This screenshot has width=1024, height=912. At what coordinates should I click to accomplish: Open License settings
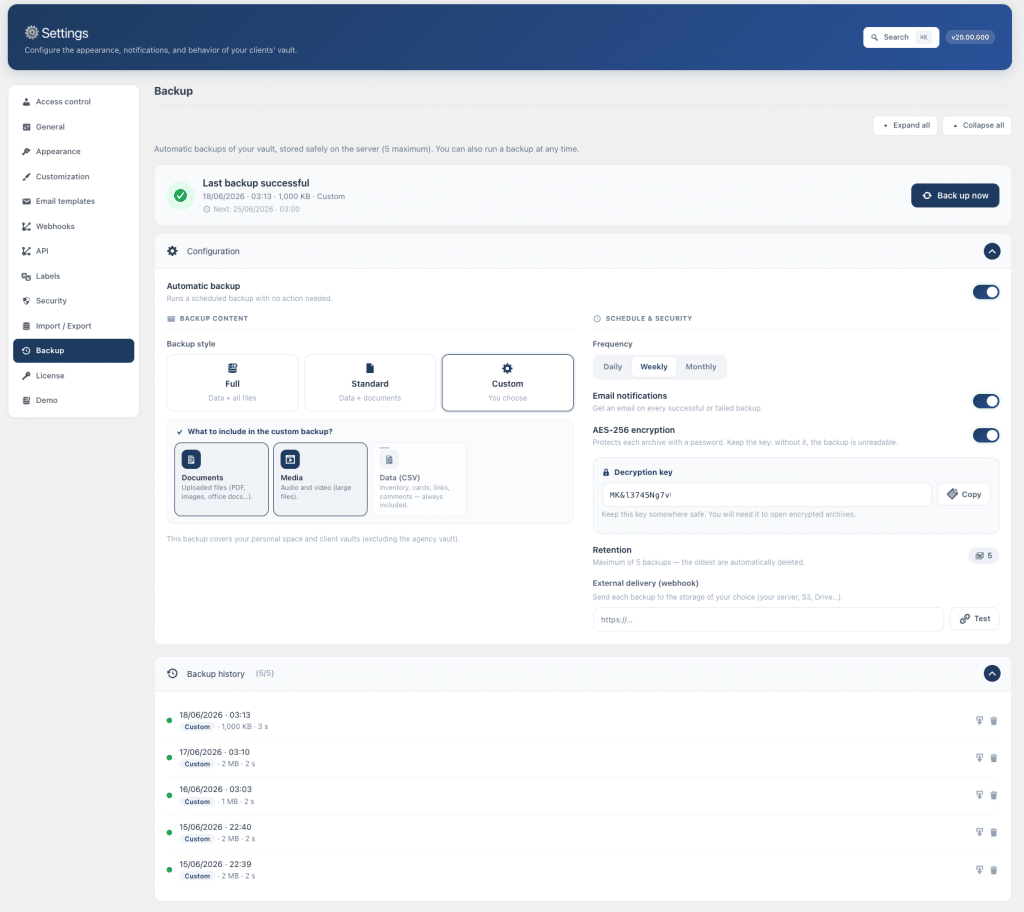click(x=74, y=376)
